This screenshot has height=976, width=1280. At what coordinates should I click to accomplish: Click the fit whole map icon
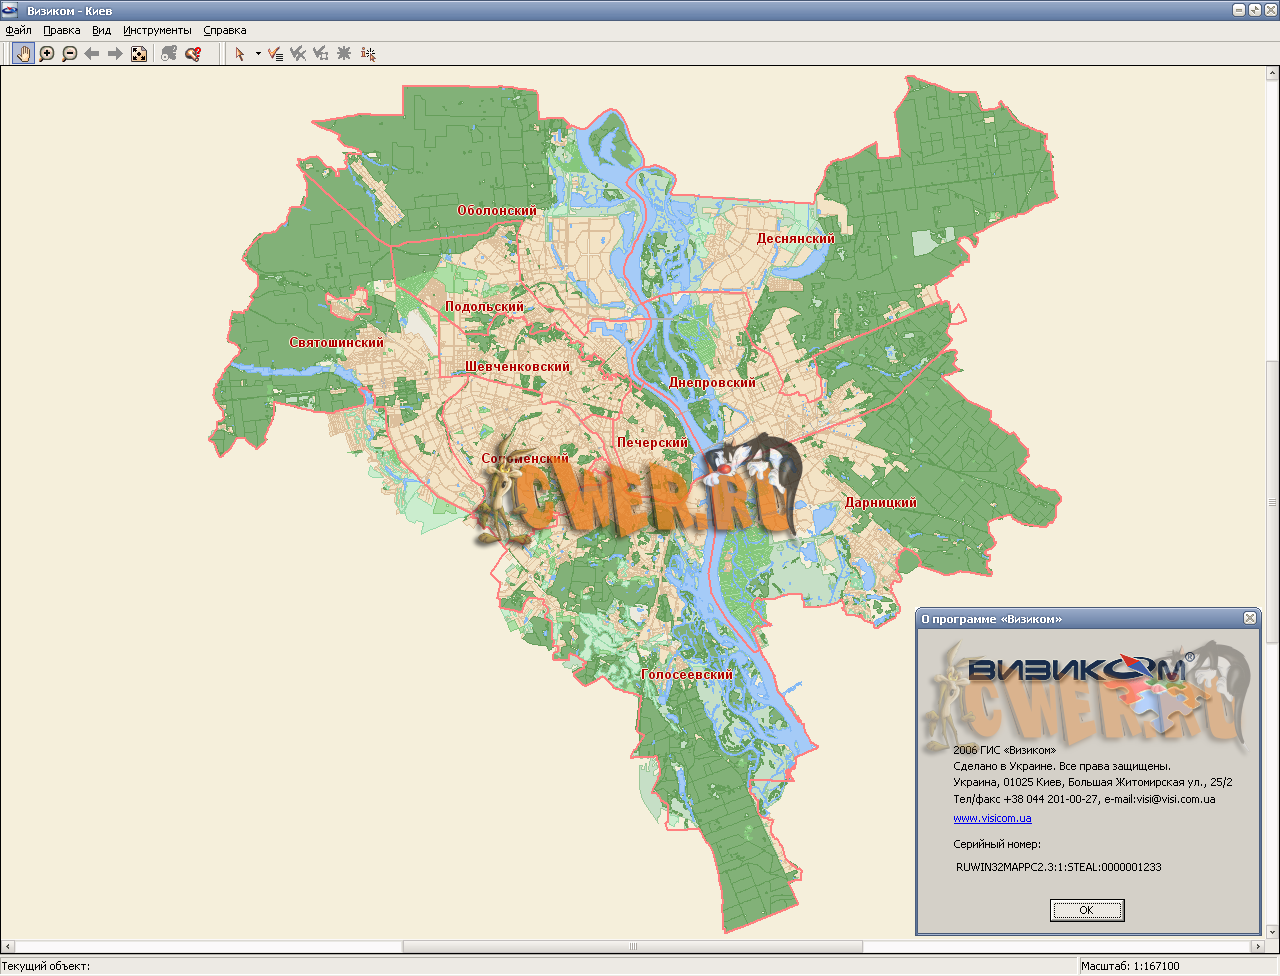point(139,54)
